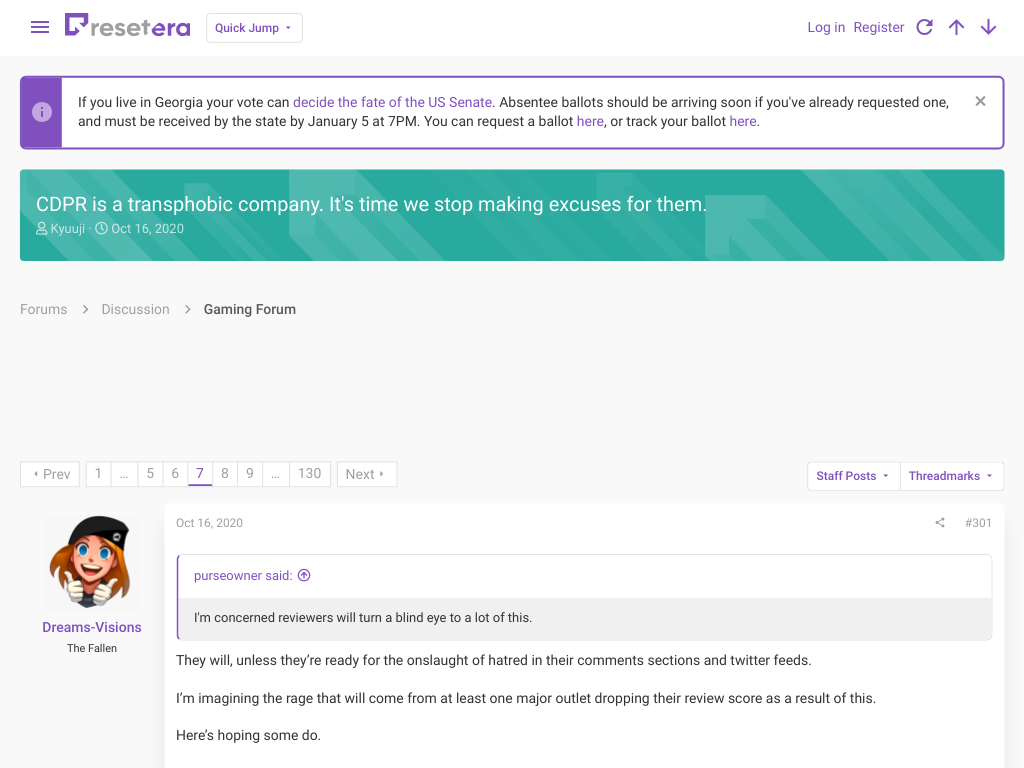Open the #301 post permalink
Image resolution: width=1024 pixels, height=768 pixels.
(978, 523)
